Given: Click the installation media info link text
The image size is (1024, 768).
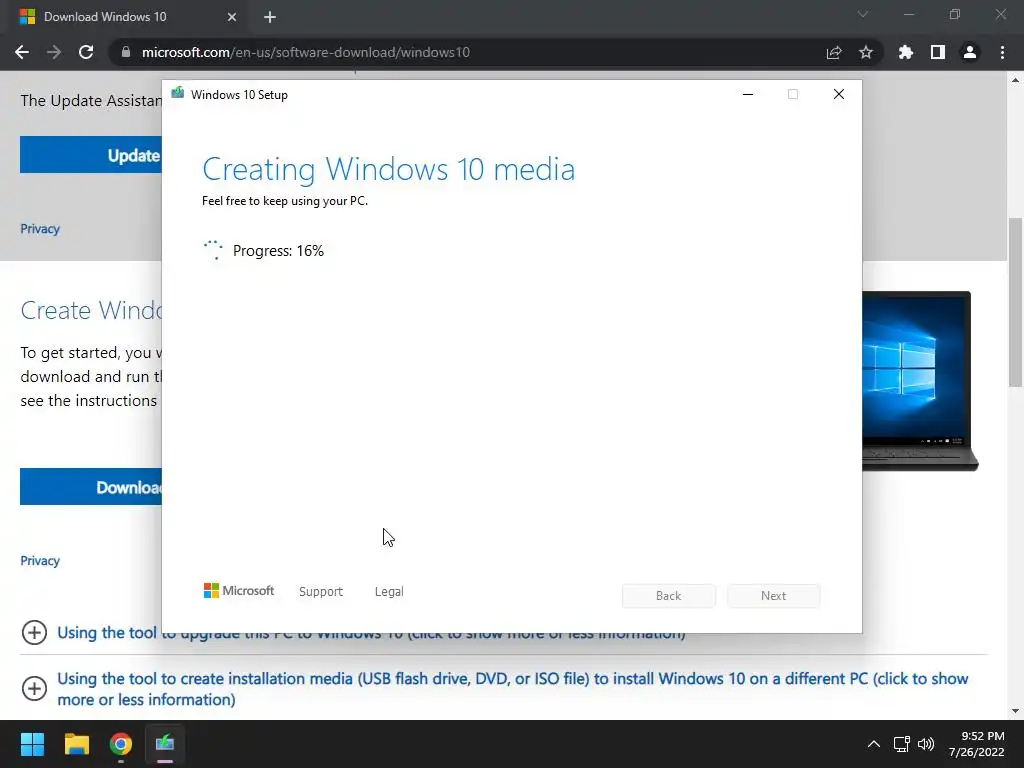Looking at the screenshot, I should coord(513,689).
